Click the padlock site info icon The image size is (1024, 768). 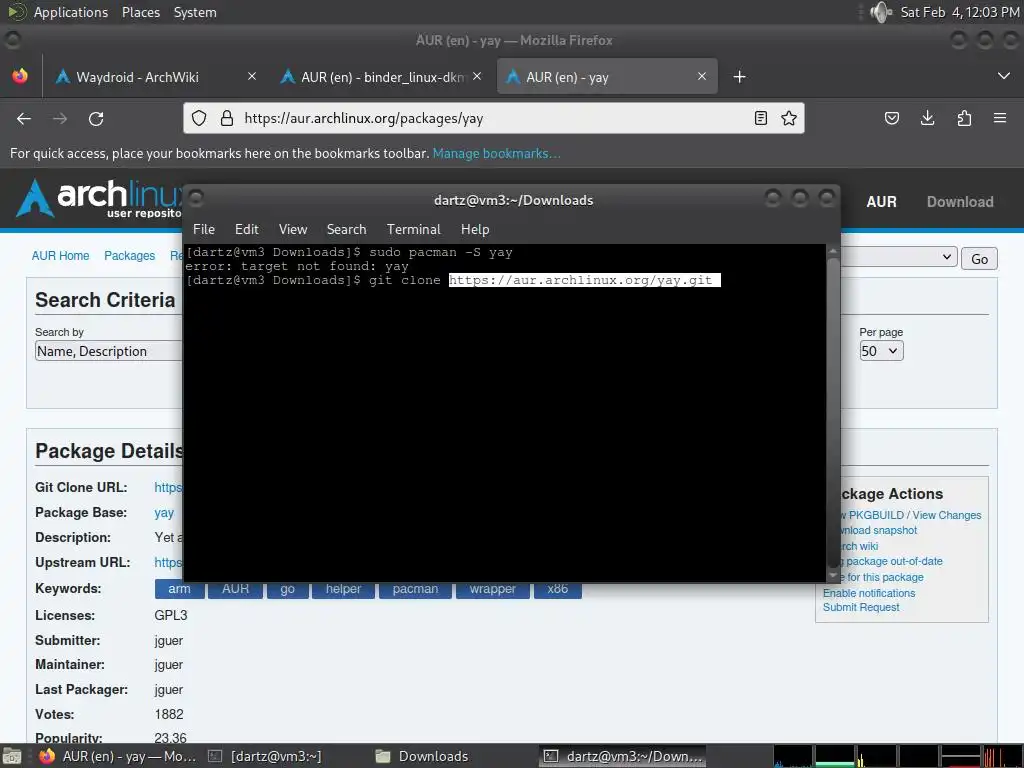tap(227, 118)
